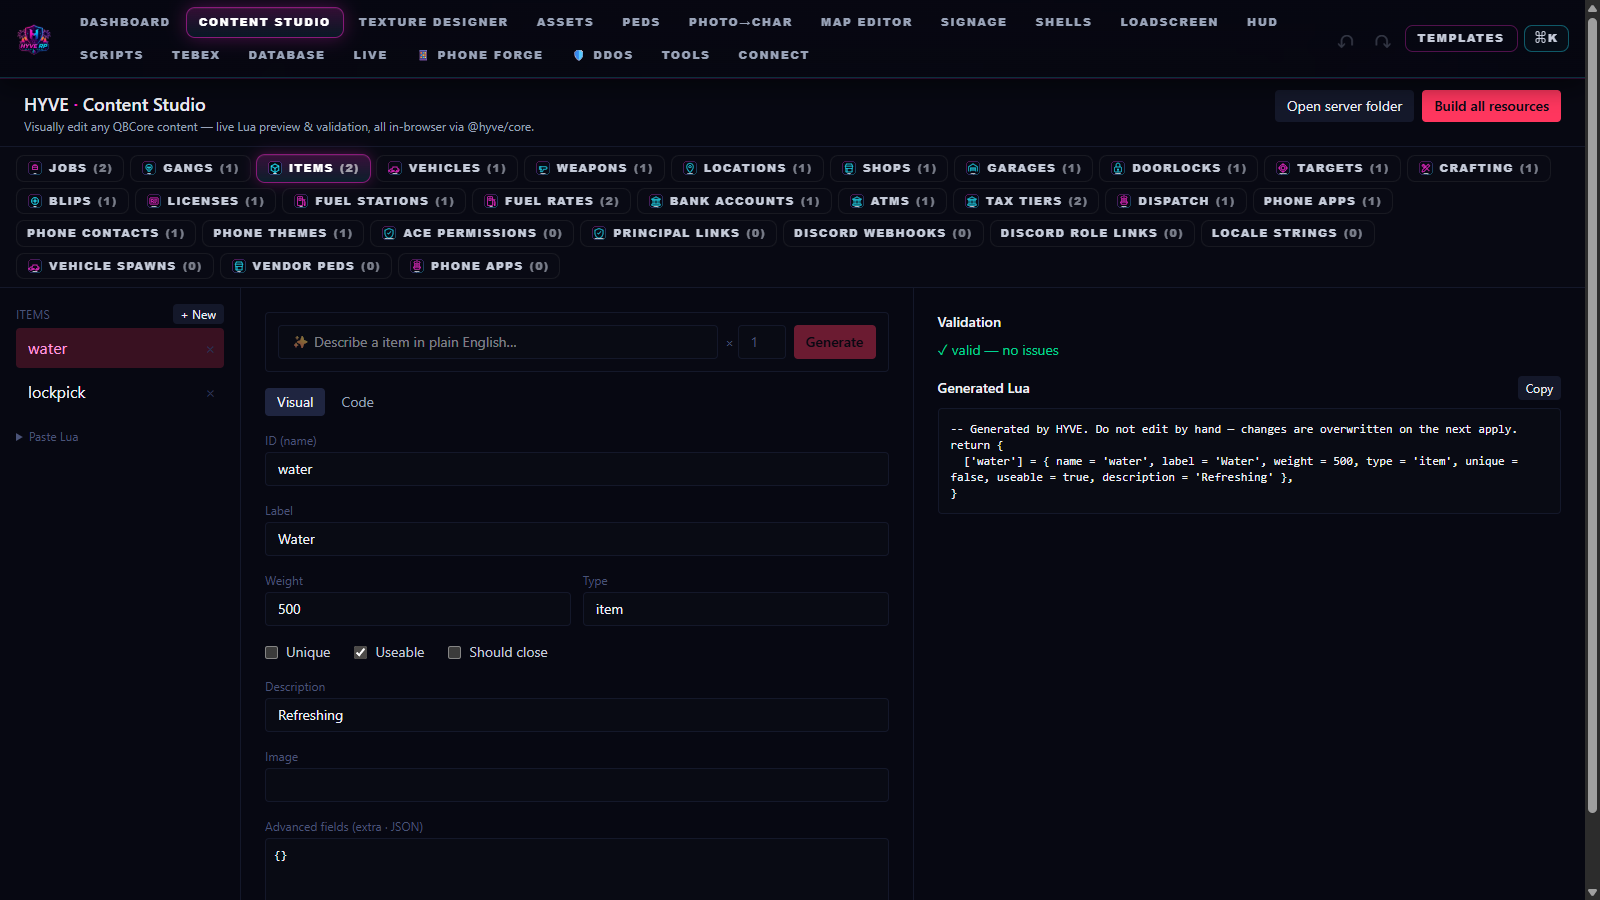The width and height of the screenshot is (1600, 900).
Task: Open the Discord Webhooks (0) category
Action: [x=883, y=233]
